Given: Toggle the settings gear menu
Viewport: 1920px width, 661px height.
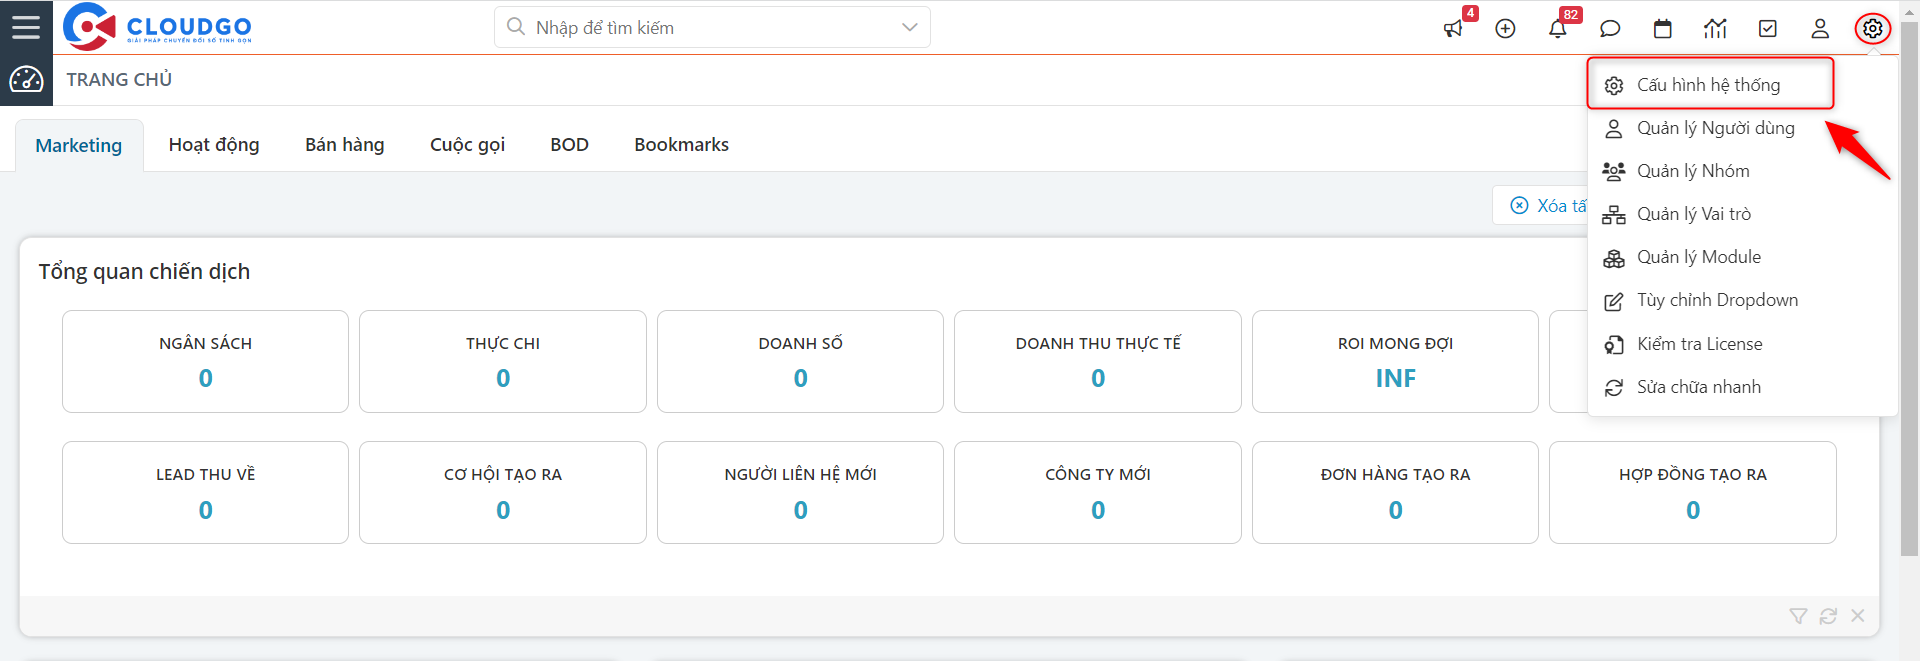Looking at the screenshot, I should point(1873,29).
